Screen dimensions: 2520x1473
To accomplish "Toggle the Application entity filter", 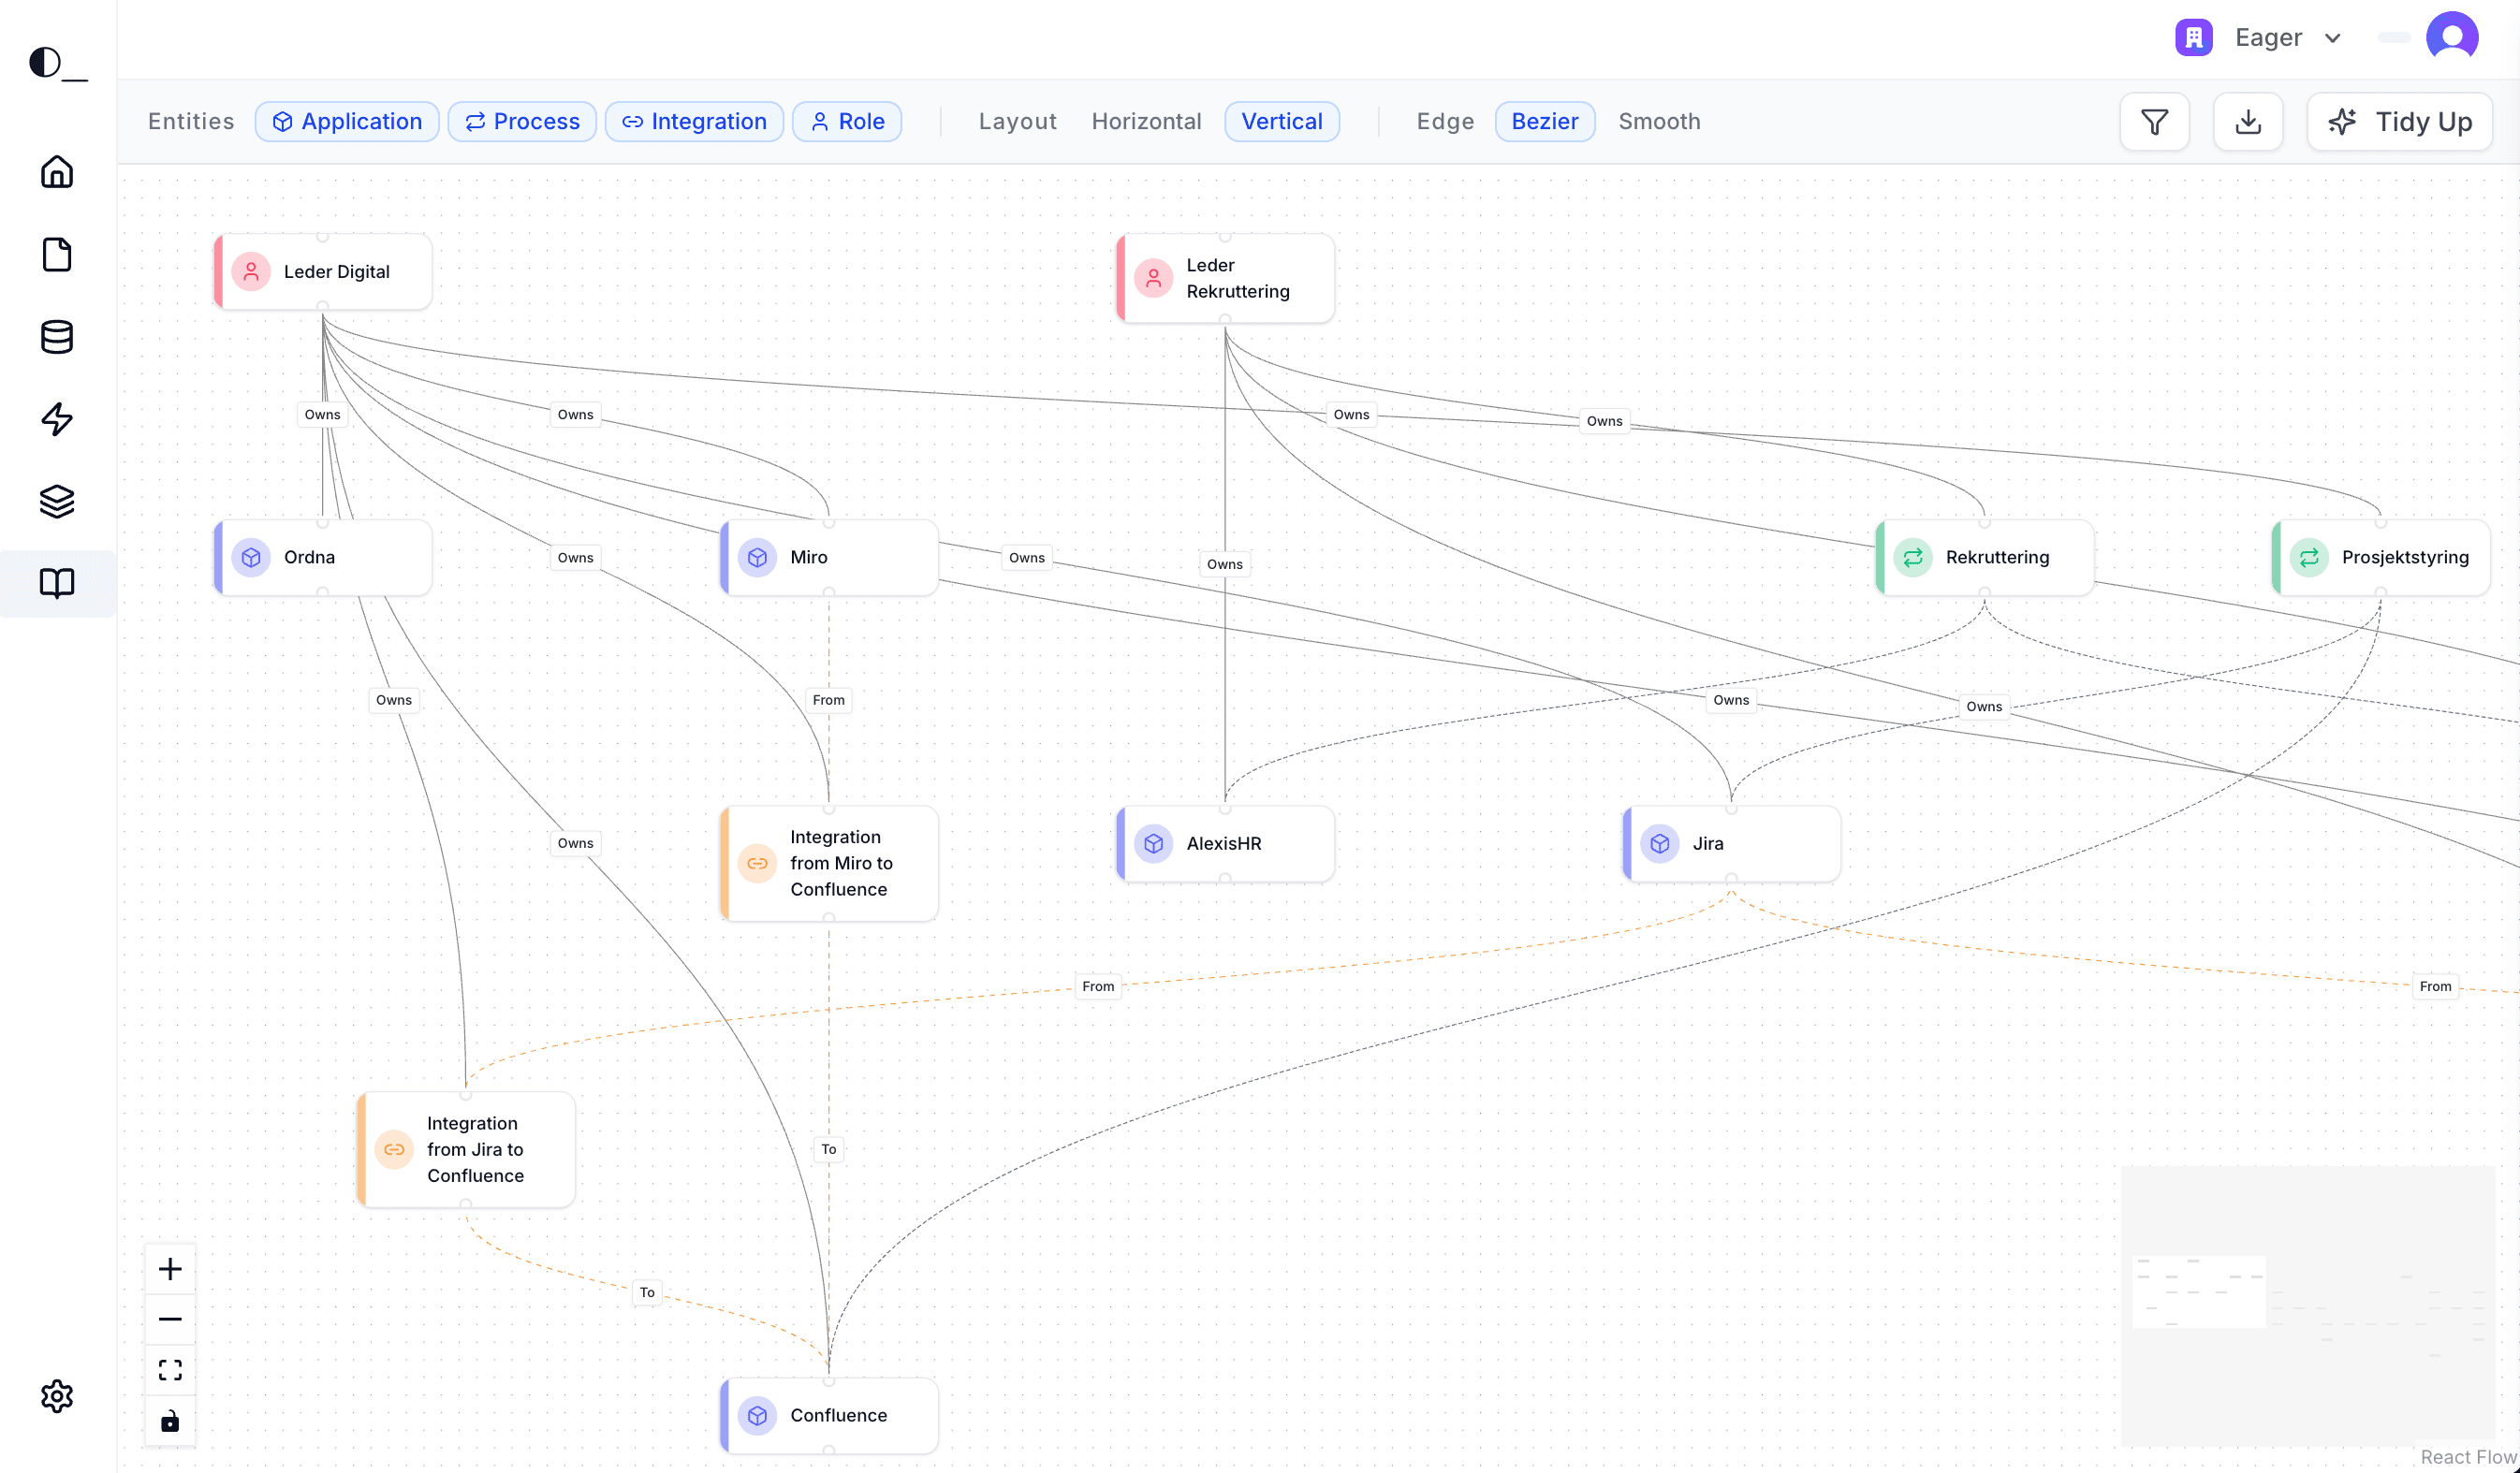I will tap(347, 122).
